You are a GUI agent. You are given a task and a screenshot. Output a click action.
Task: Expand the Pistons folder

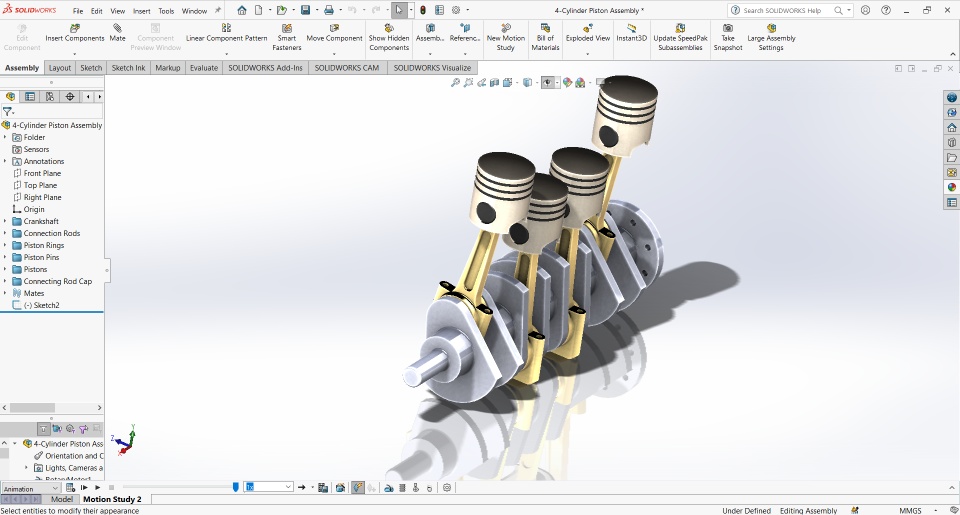click(x=5, y=269)
